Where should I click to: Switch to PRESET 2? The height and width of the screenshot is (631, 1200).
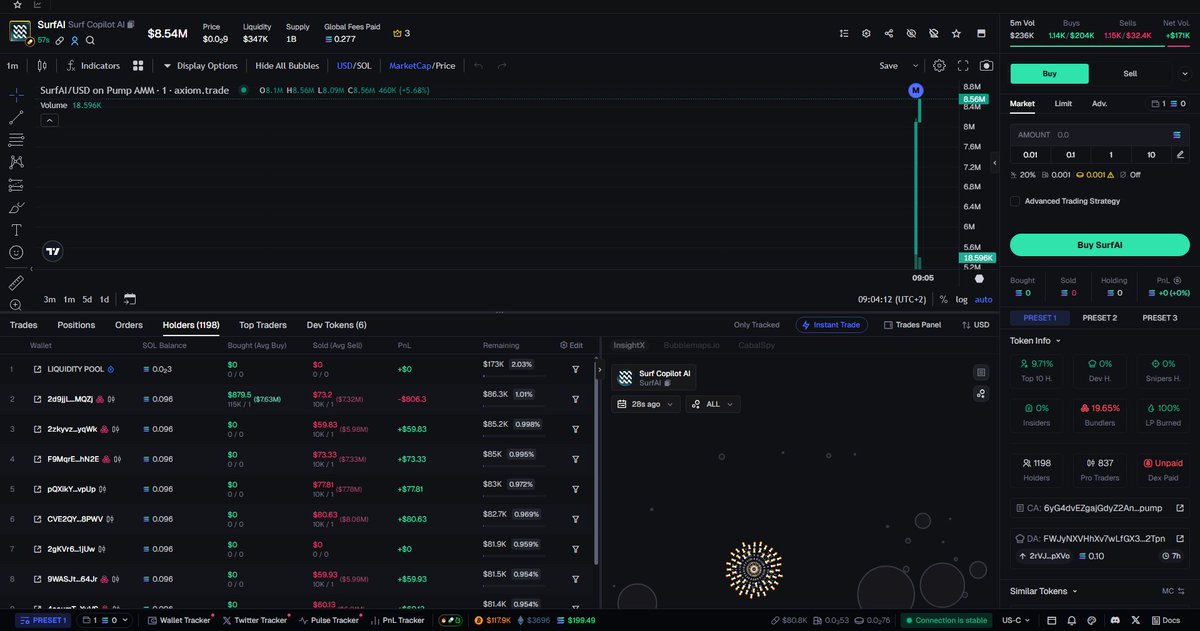(1099, 318)
